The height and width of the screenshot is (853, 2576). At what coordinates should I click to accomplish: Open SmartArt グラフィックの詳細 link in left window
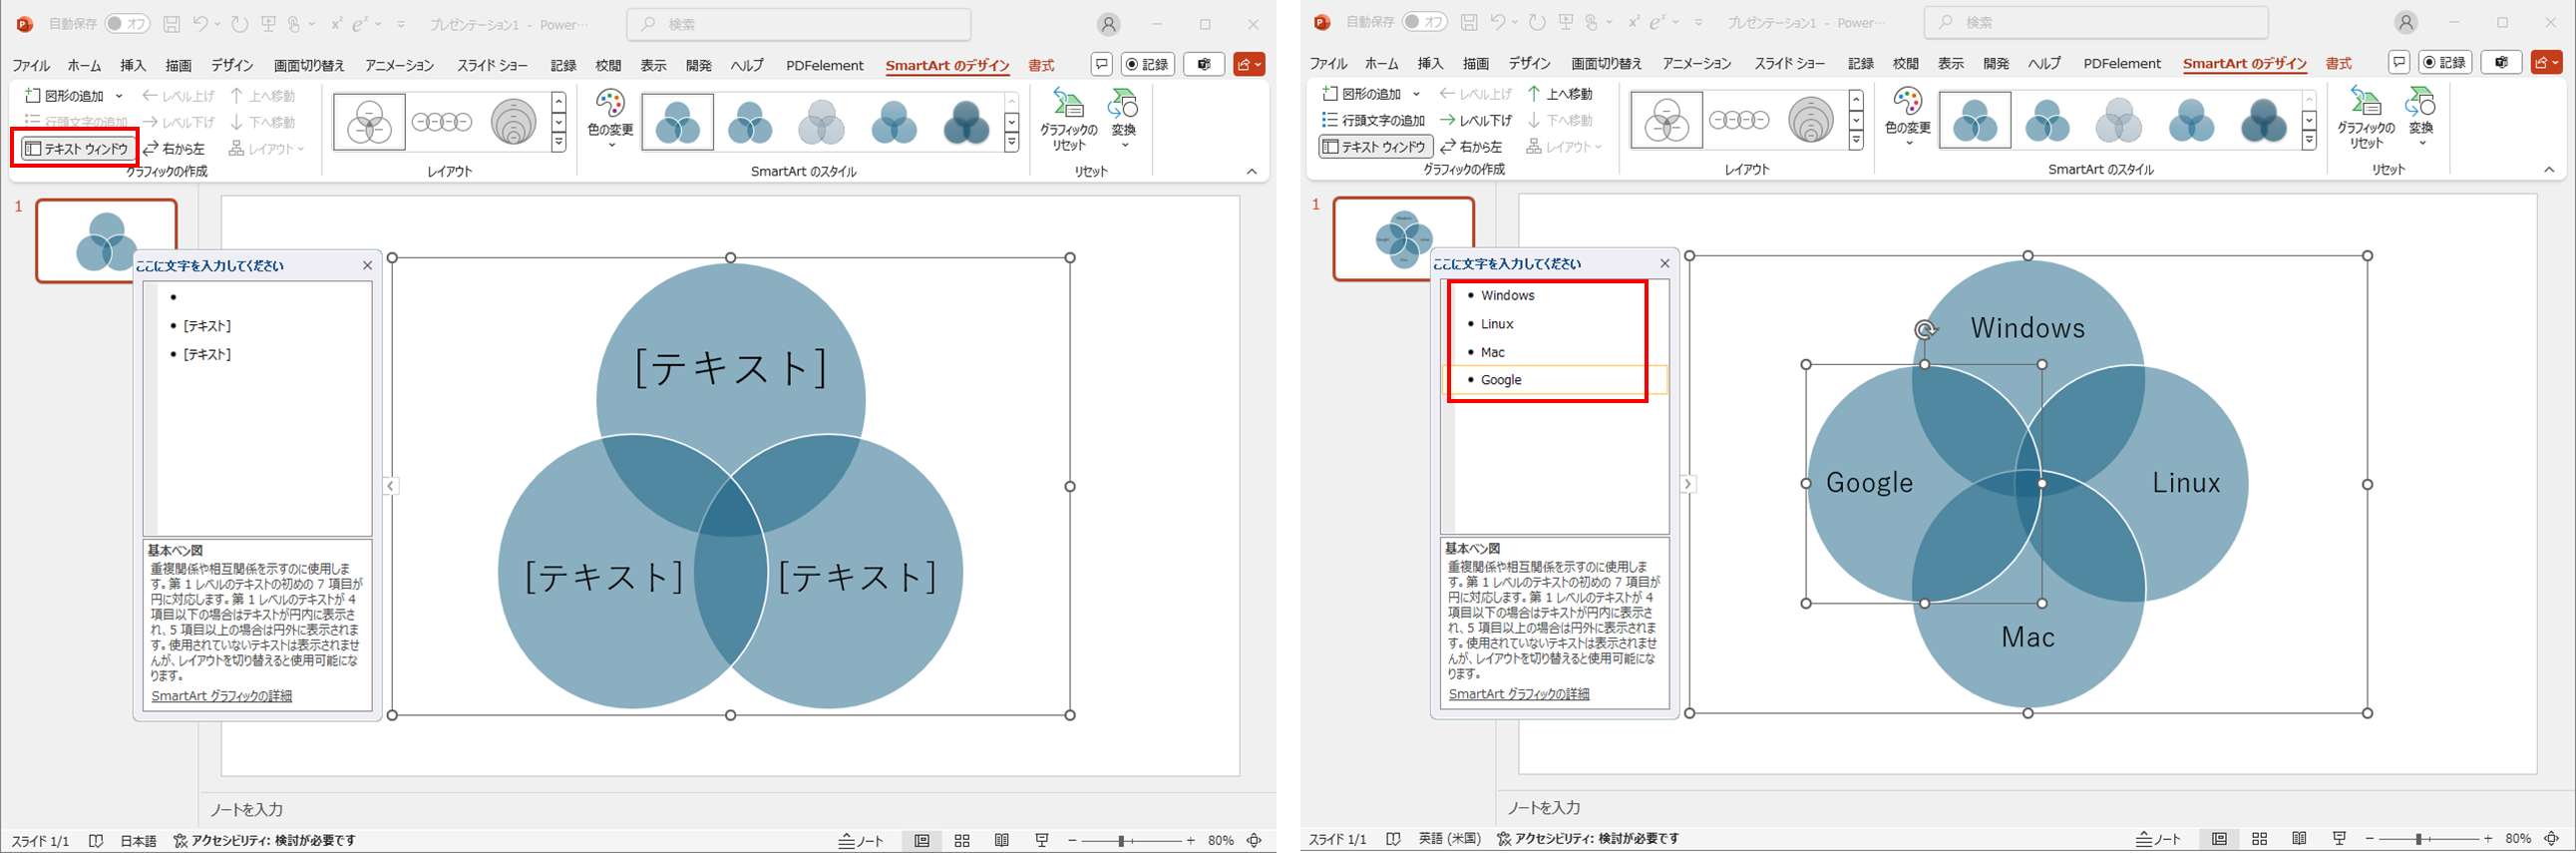coord(221,696)
